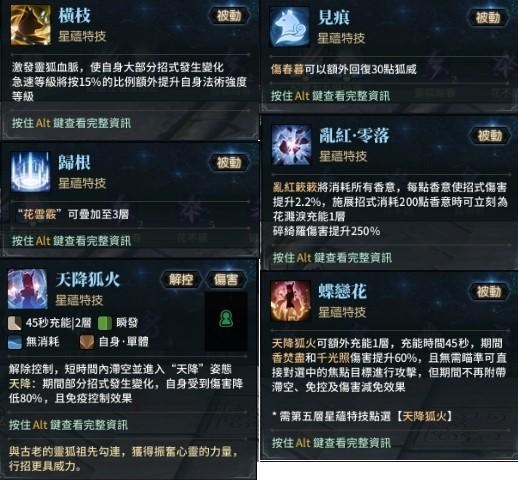The image size is (518, 481).
Task: Click the highlighted 傷春暮 skill link
Action: tap(287, 69)
